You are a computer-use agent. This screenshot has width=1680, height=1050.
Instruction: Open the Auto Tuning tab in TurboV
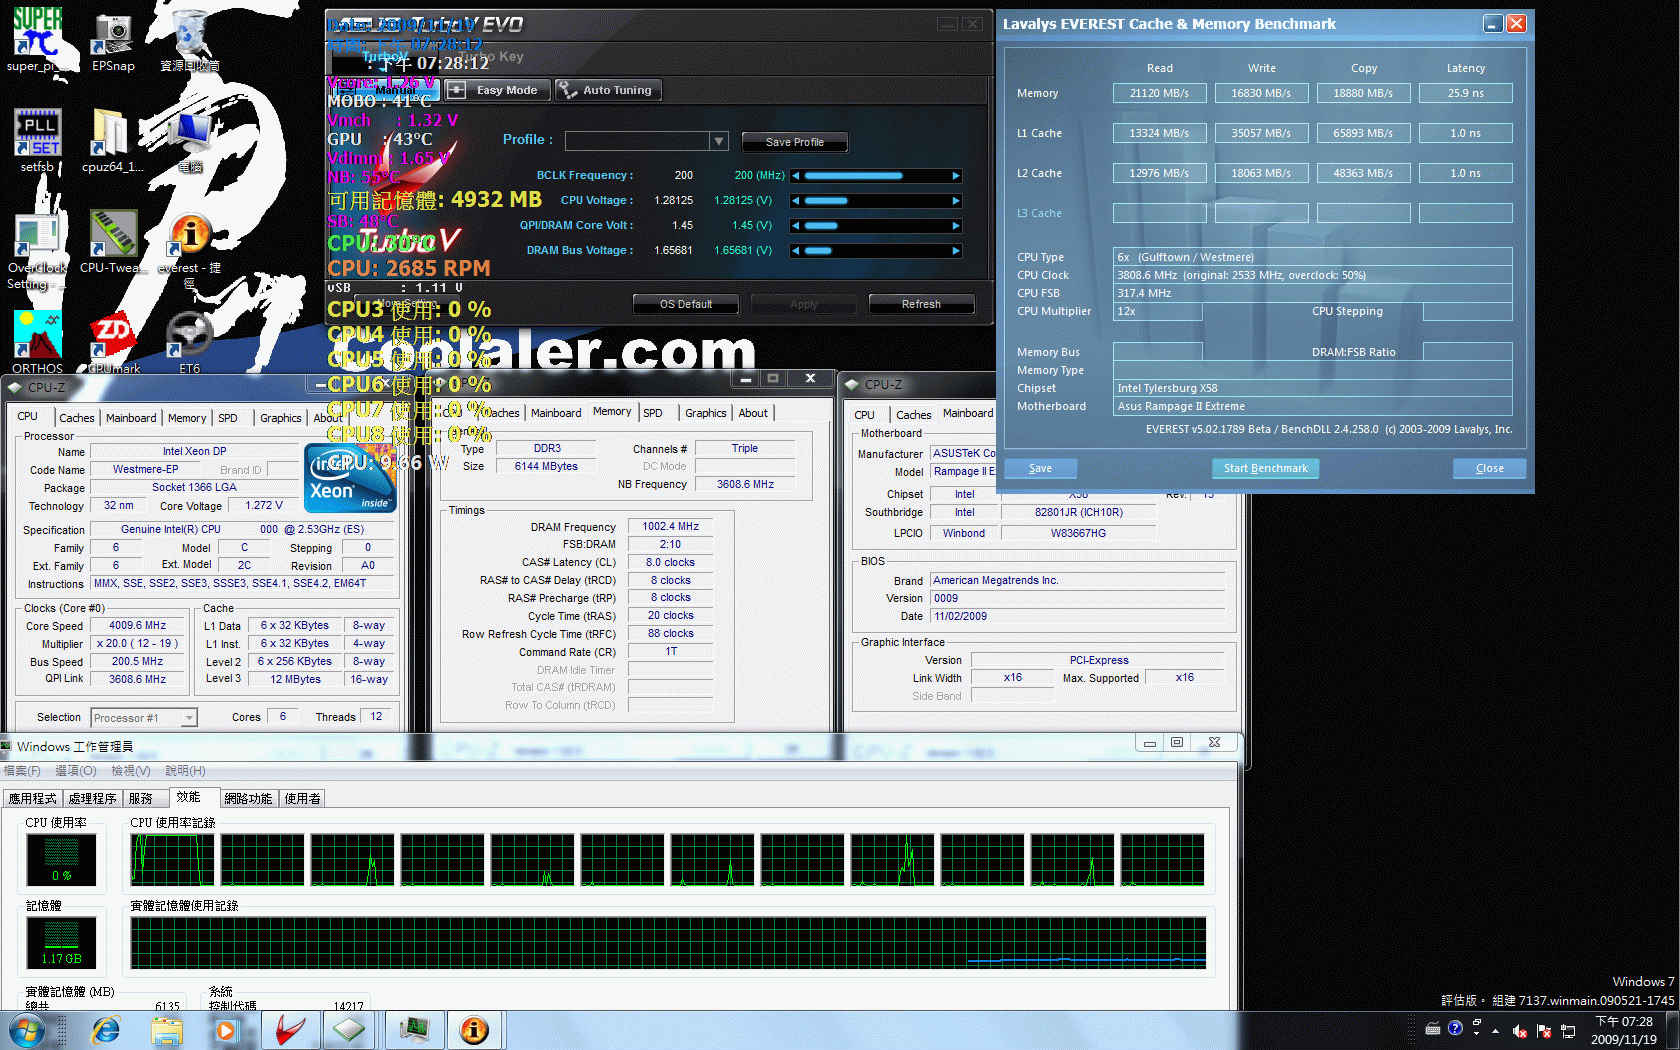point(608,90)
